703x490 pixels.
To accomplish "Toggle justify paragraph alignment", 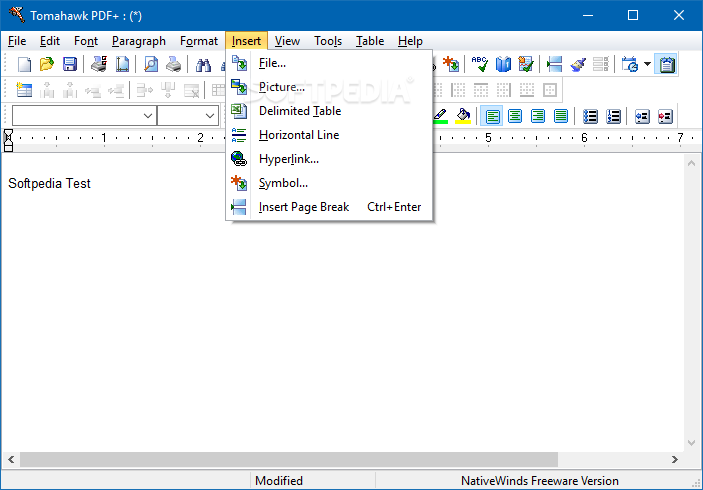I will click(x=560, y=117).
